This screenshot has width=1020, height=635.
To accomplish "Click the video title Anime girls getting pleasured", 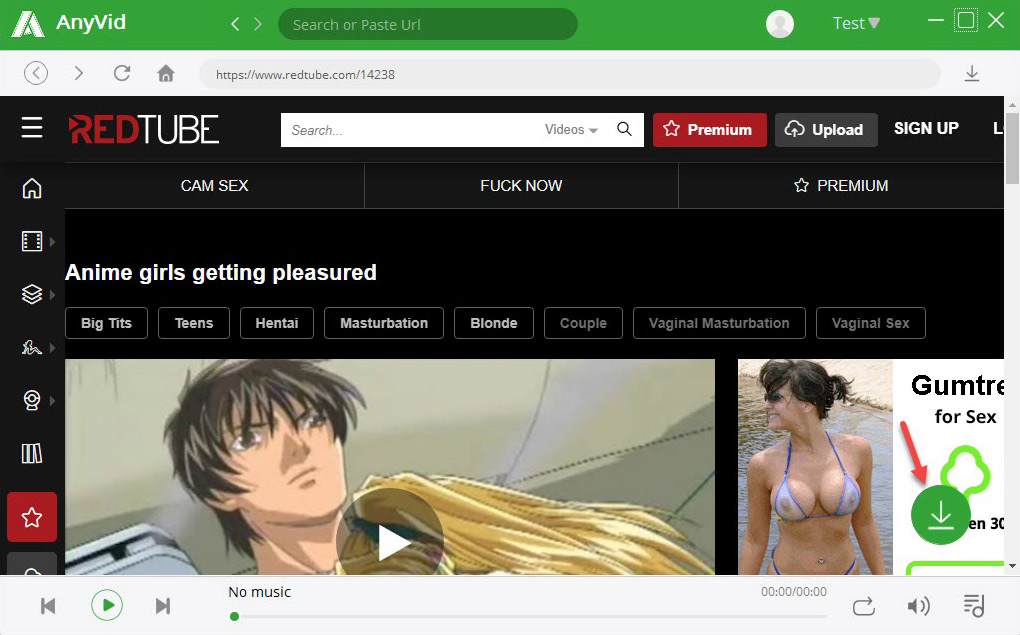I will pyautogui.click(x=221, y=272).
